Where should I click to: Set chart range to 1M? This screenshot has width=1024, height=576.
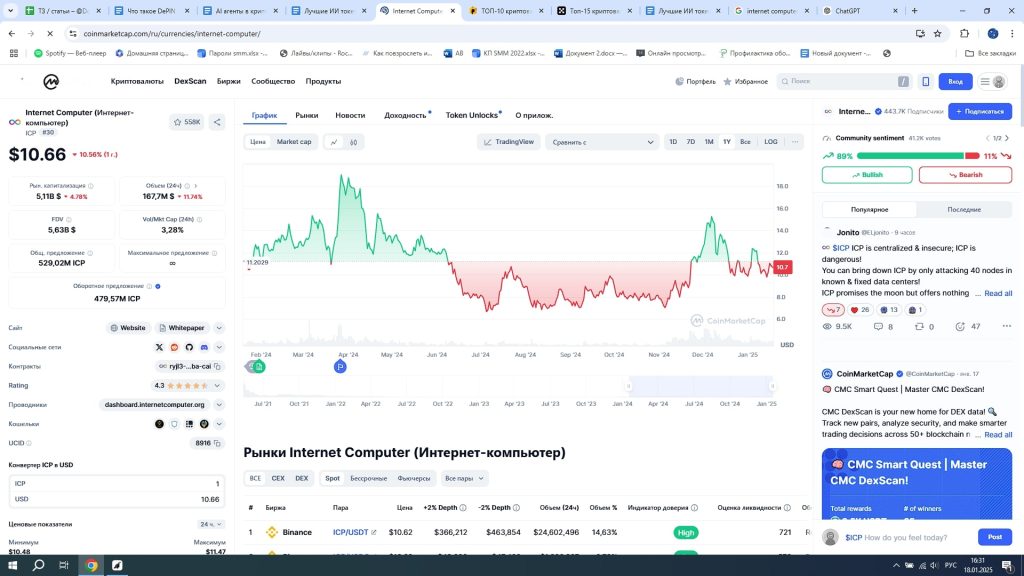click(709, 142)
